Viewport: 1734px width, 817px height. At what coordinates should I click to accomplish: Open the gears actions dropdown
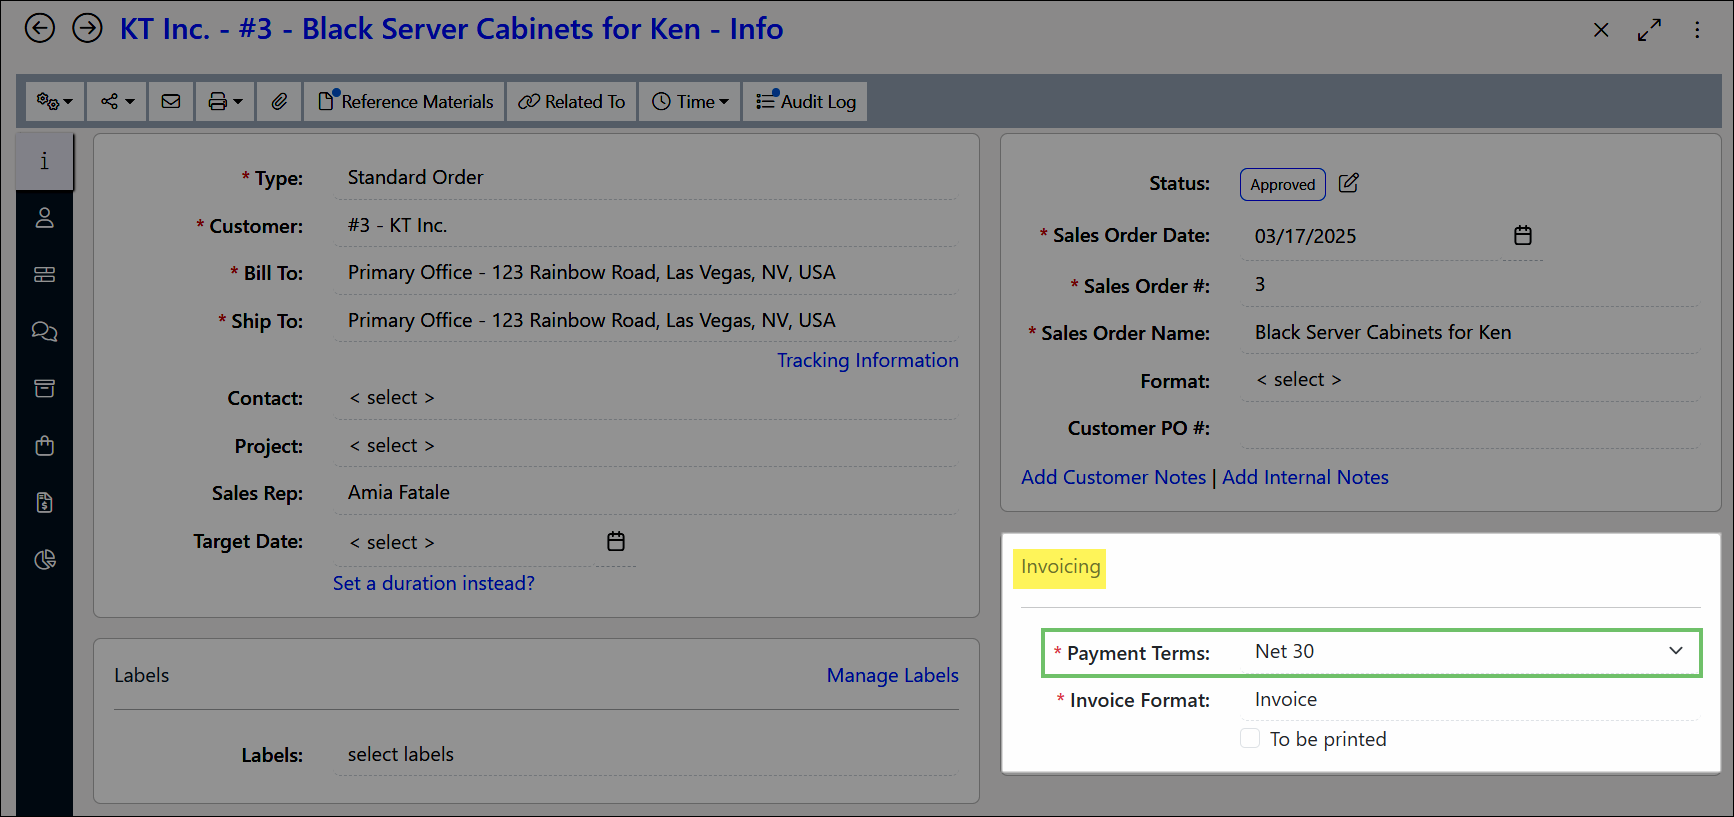55,101
